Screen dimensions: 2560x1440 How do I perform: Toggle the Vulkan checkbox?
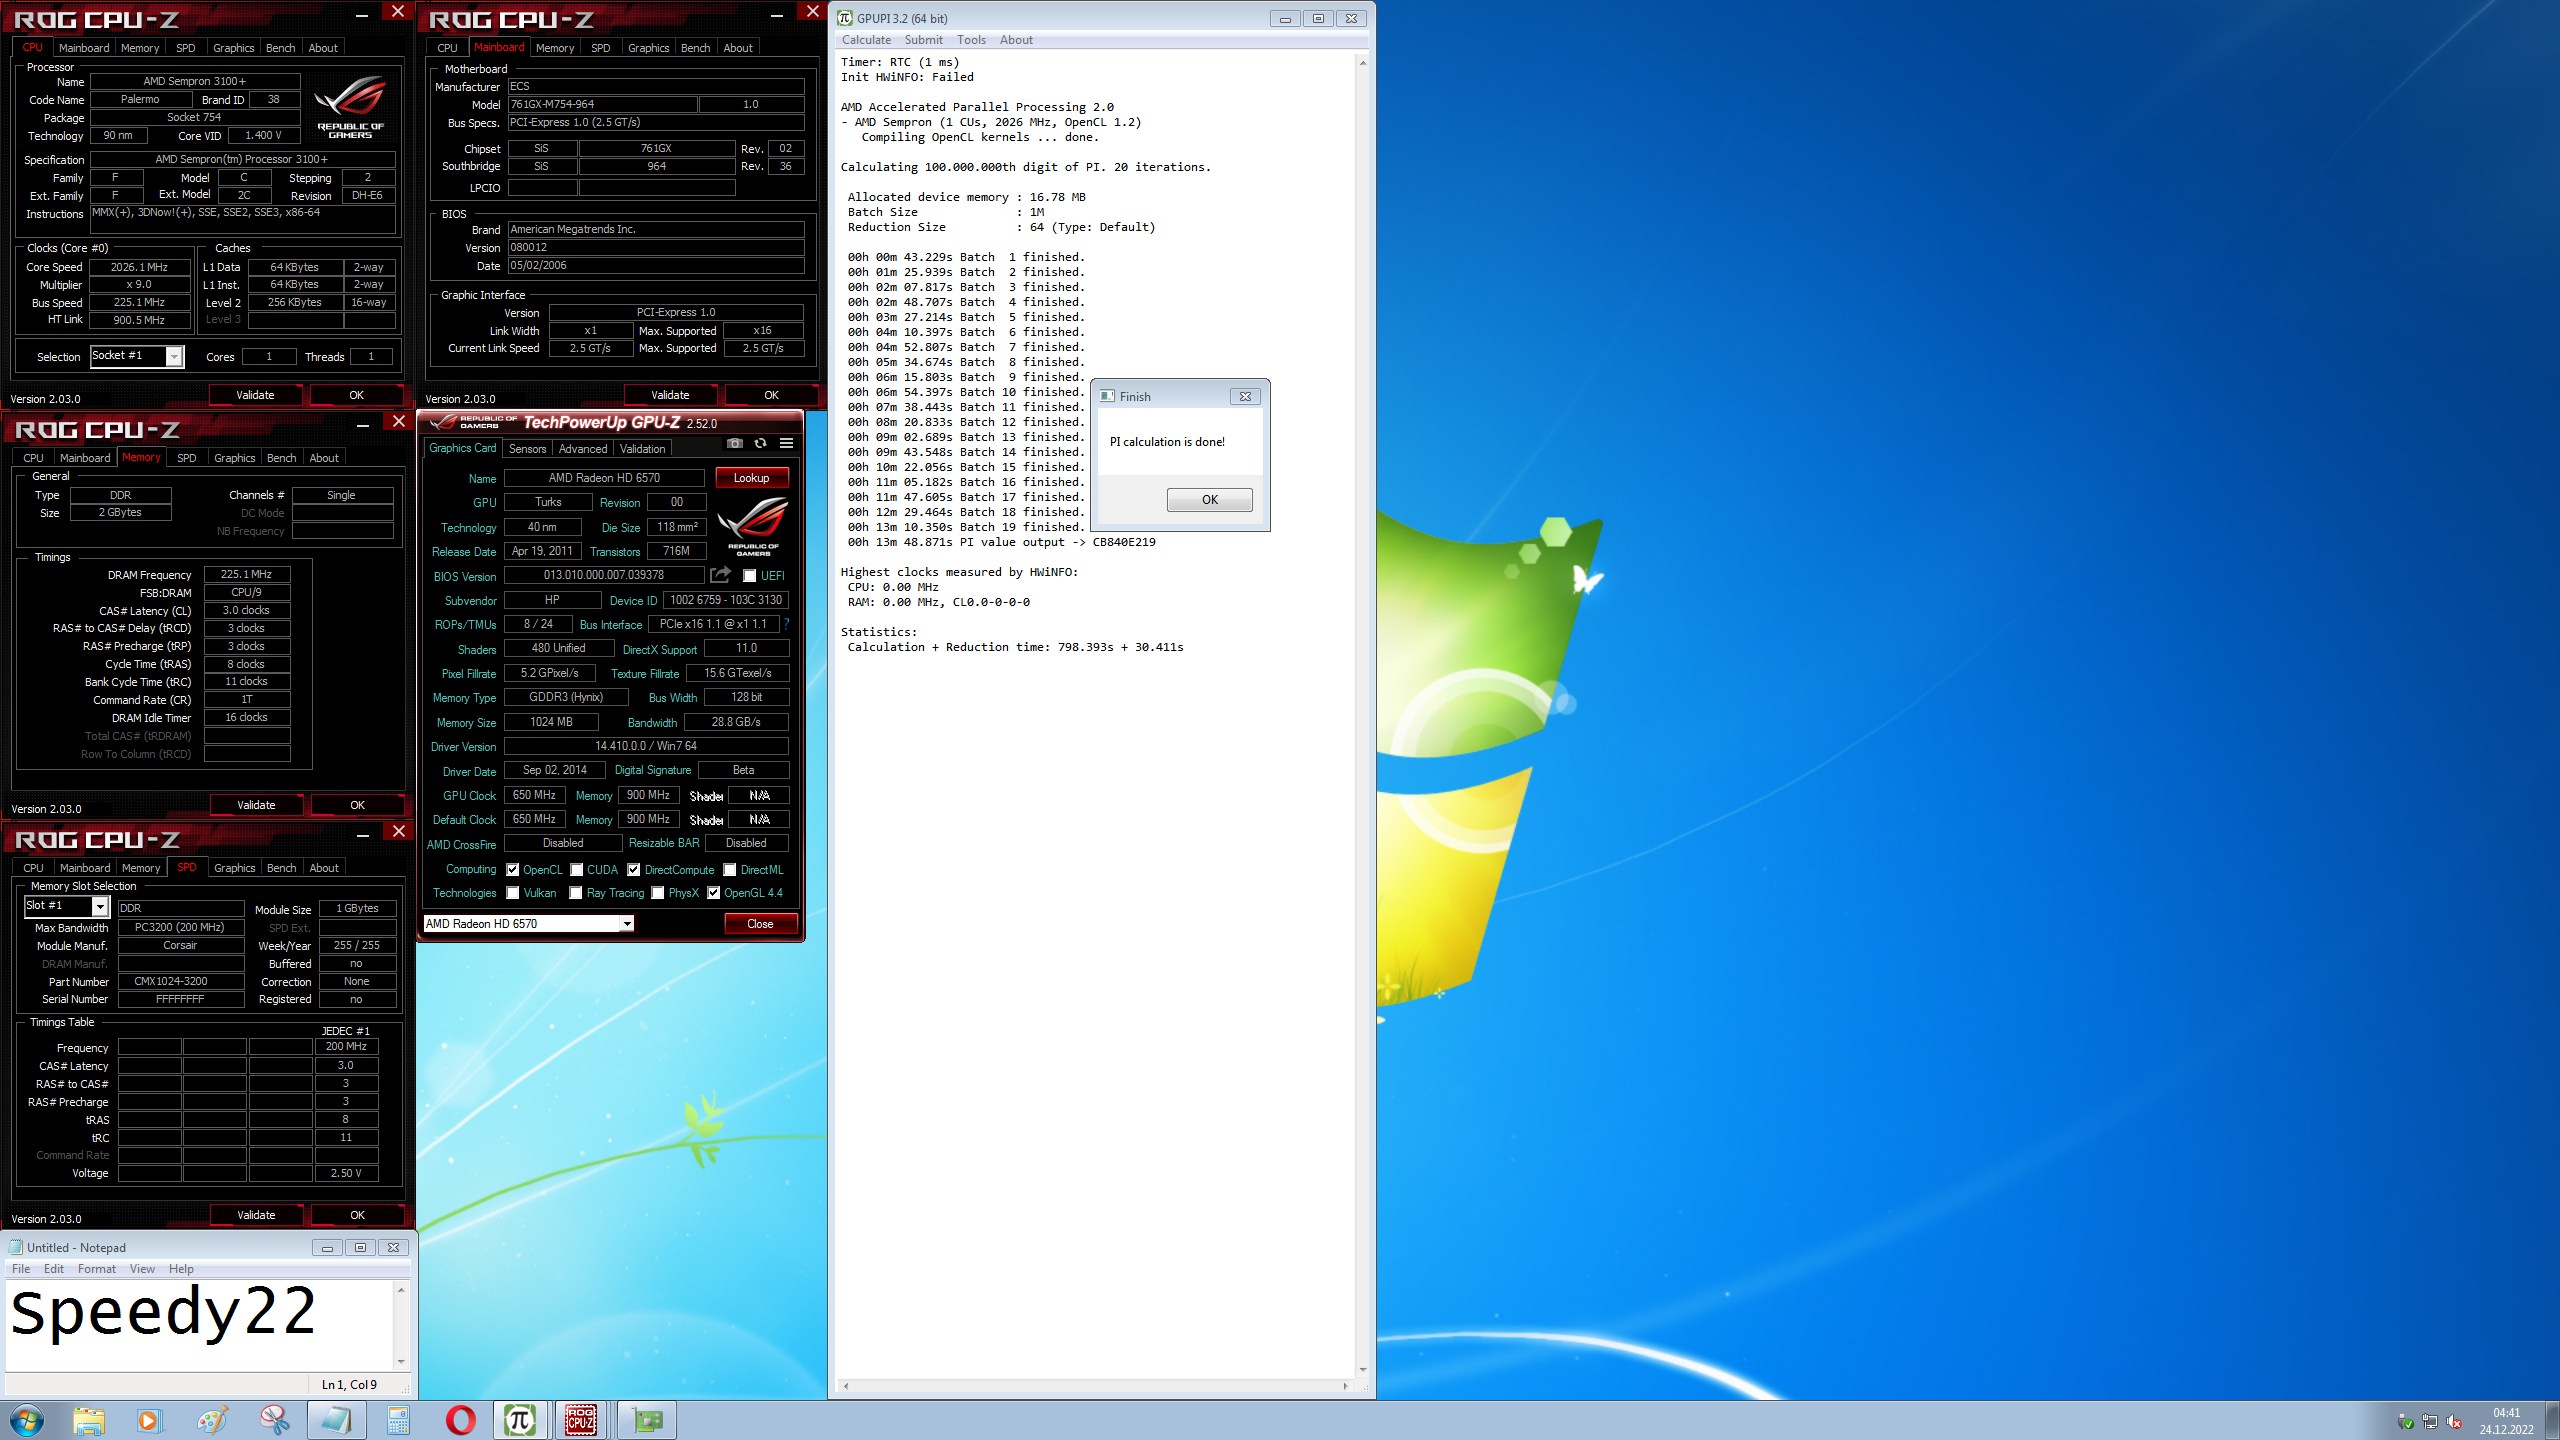click(513, 893)
